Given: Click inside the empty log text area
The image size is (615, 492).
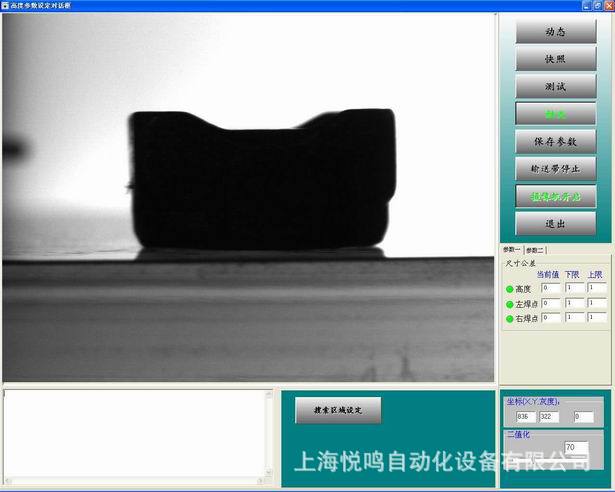Looking at the screenshot, I should [135, 434].
